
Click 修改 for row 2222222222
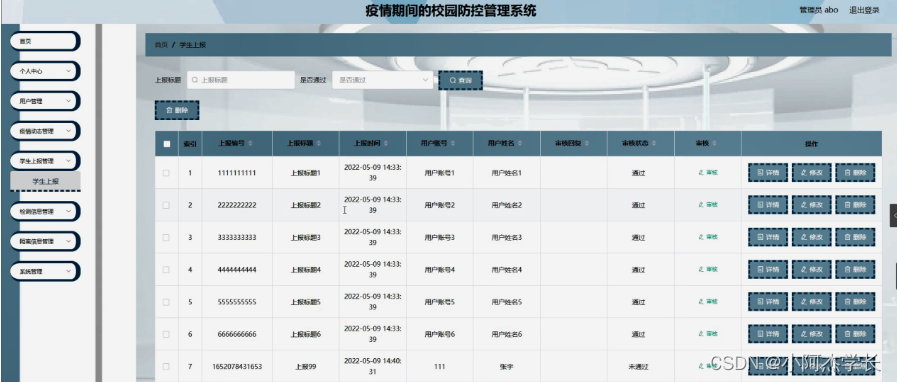pyautogui.click(x=811, y=205)
